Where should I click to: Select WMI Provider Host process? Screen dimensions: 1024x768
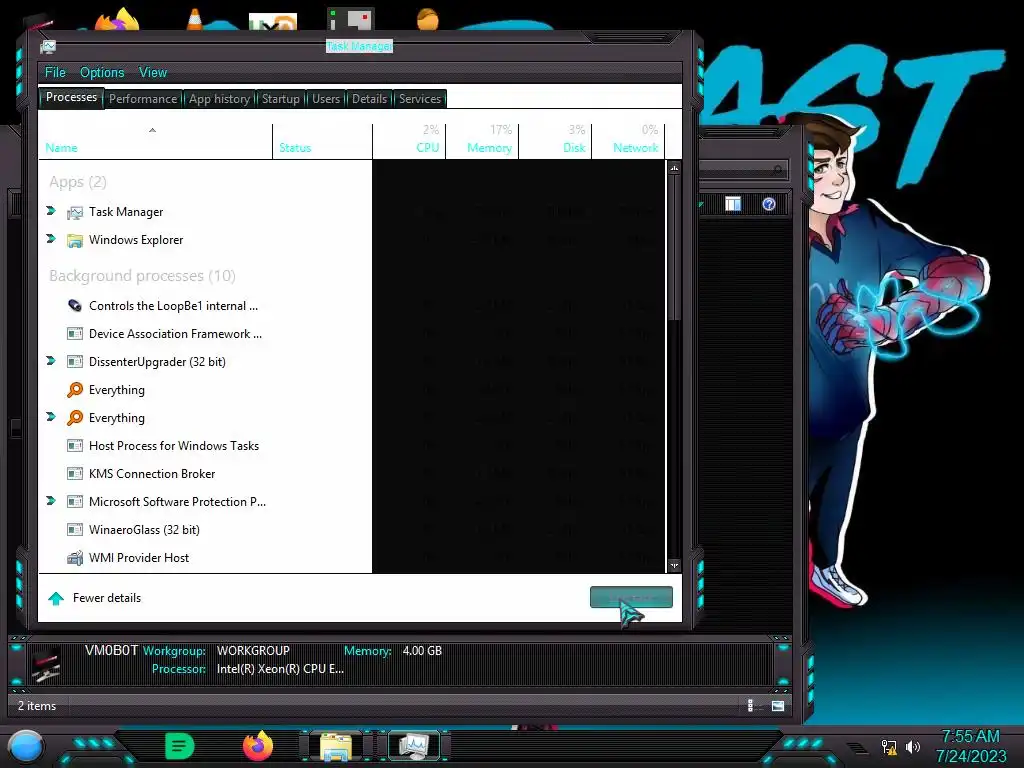[x=353, y=558]
